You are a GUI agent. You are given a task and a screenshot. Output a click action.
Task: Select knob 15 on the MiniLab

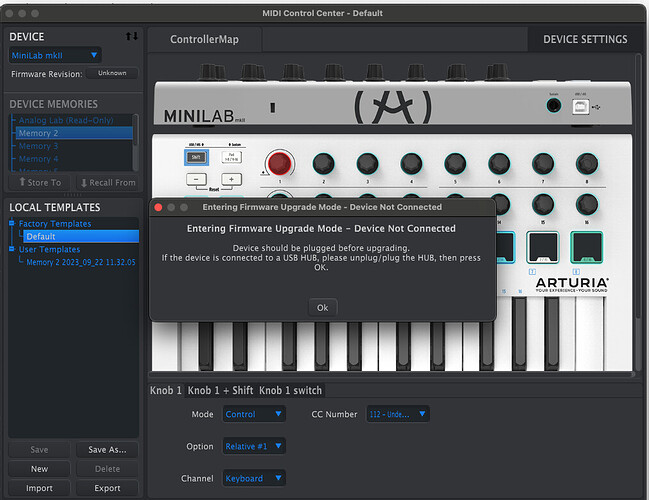pyautogui.click(x=543, y=204)
